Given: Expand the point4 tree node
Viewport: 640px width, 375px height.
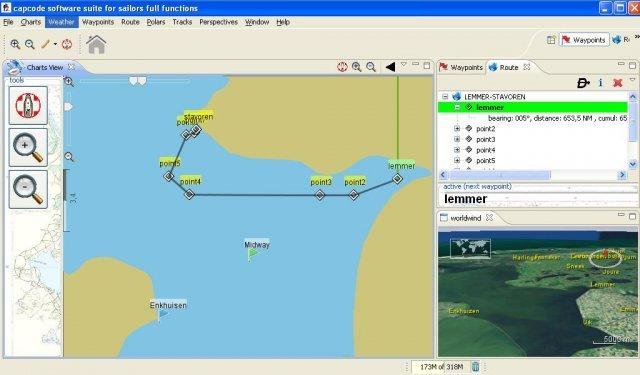Looking at the screenshot, I should (x=457, y=150).
